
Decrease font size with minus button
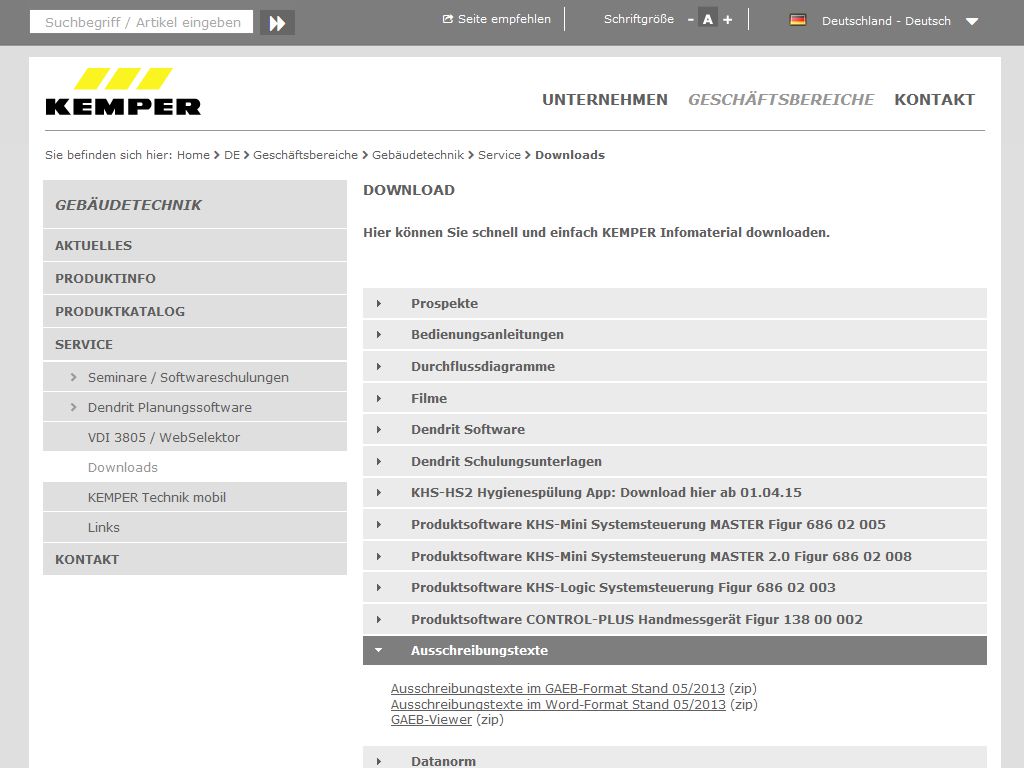tap(690, 20)
